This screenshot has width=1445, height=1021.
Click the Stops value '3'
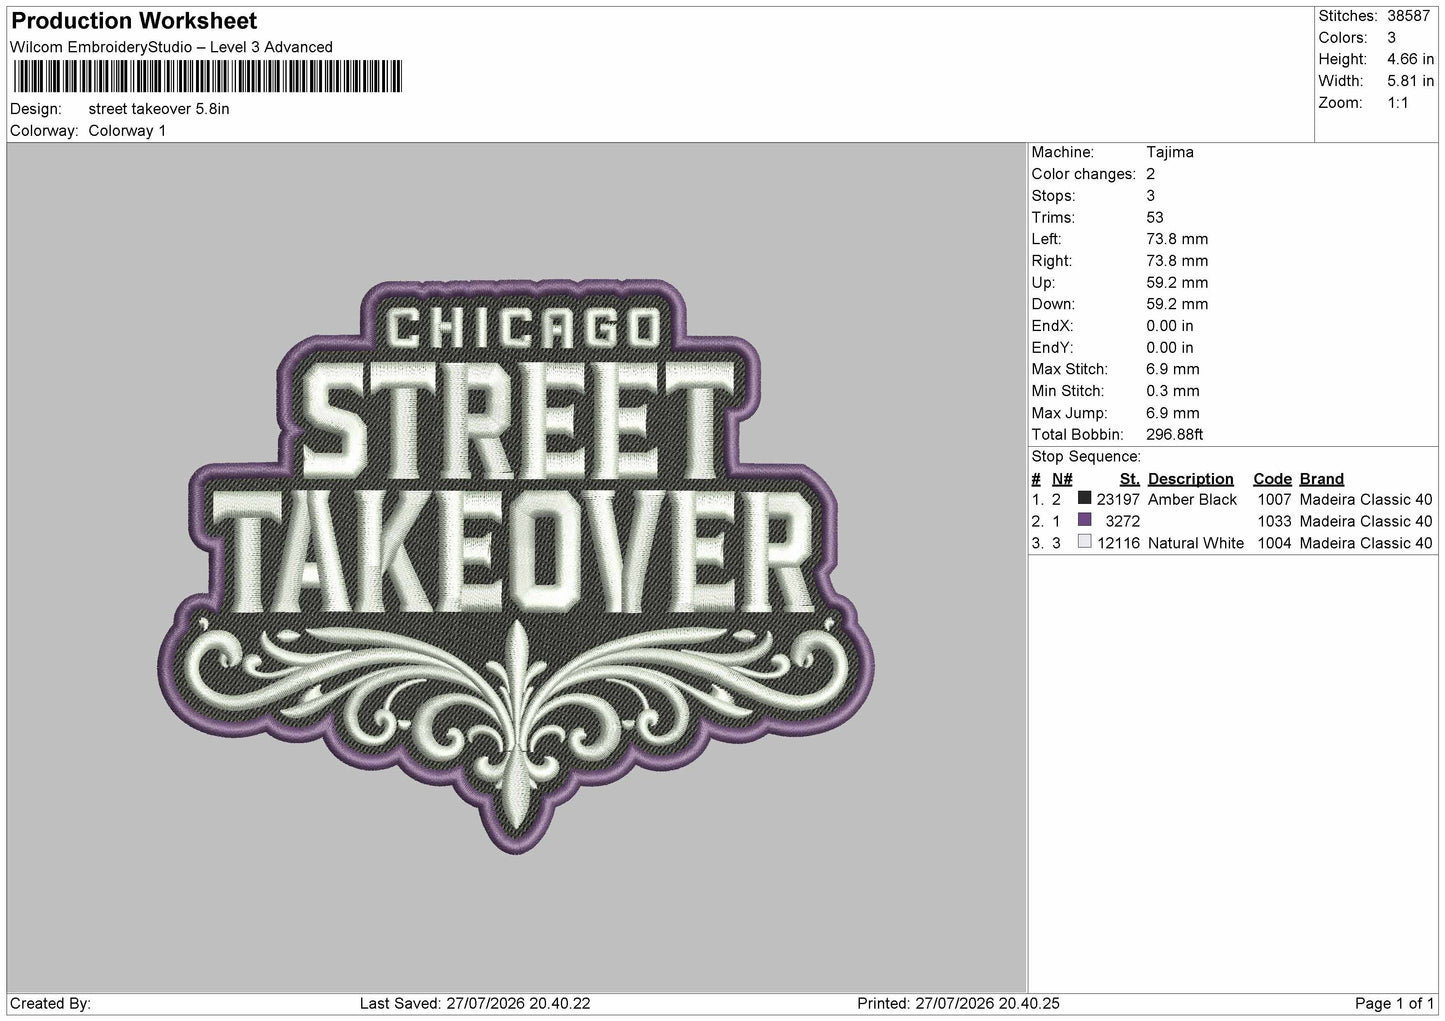tap(1151, 196)
